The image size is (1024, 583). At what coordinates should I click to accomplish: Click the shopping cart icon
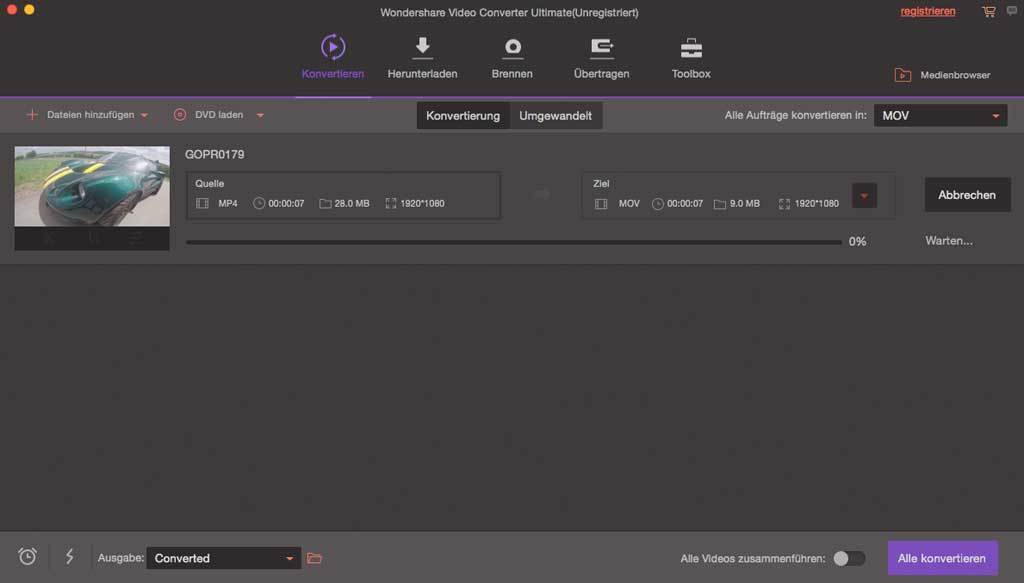[x=989, y=11]
